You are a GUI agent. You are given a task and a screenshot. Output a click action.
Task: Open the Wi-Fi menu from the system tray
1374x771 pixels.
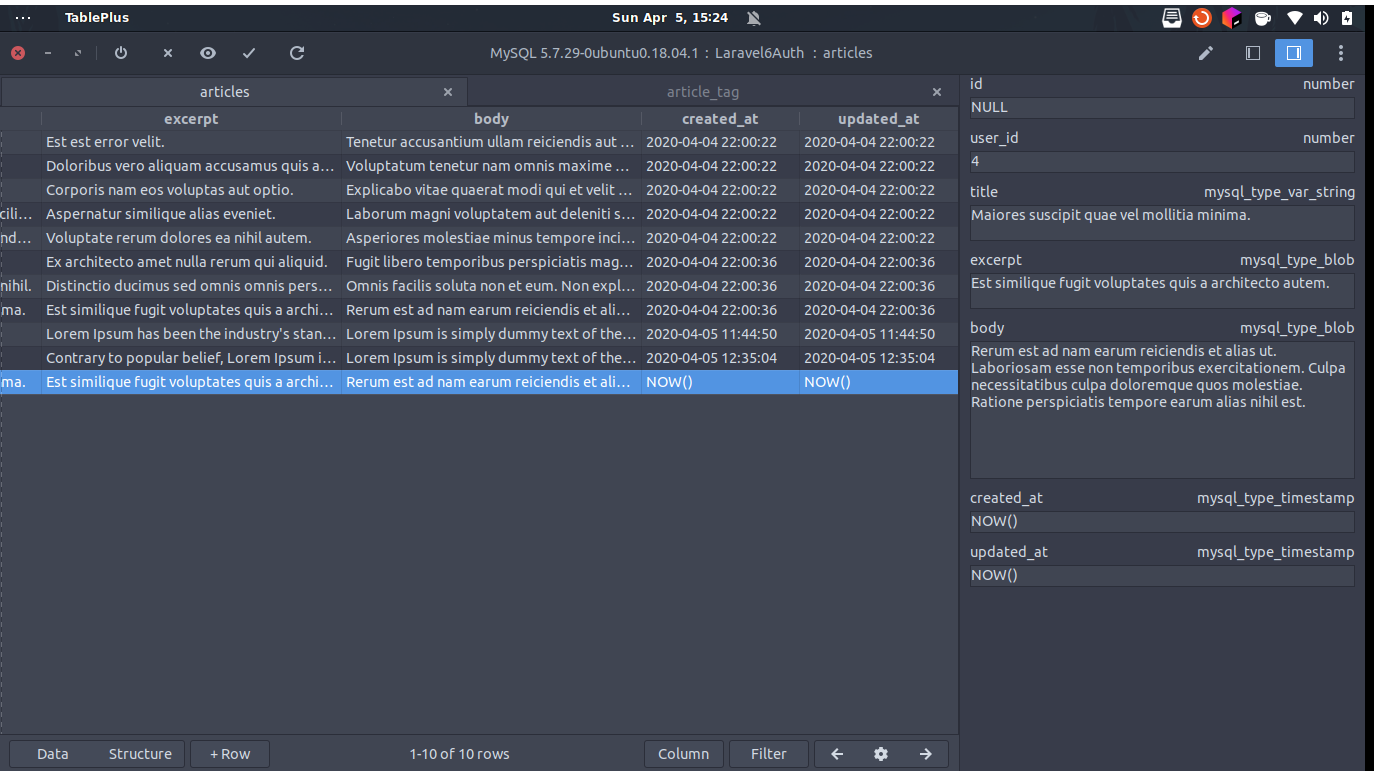[1293, 17]
